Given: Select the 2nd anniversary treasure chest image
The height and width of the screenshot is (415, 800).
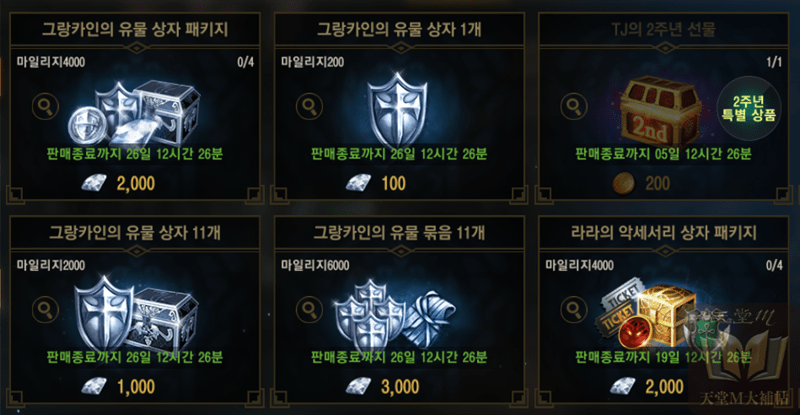Looking at the screenshot, I should click(661, 111).
